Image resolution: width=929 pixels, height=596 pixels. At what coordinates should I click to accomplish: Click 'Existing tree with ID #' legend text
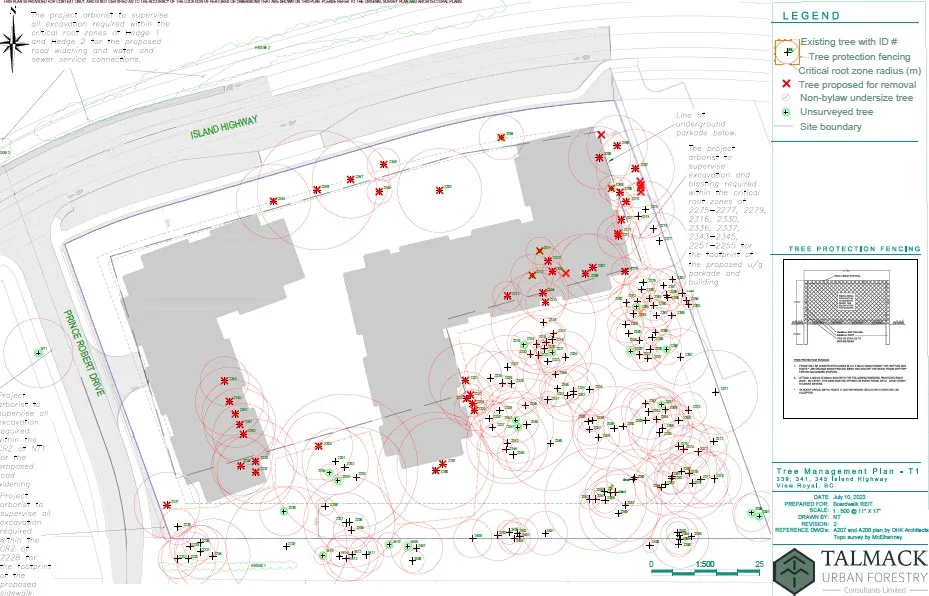pyautogui.click(x=848, y=42)
